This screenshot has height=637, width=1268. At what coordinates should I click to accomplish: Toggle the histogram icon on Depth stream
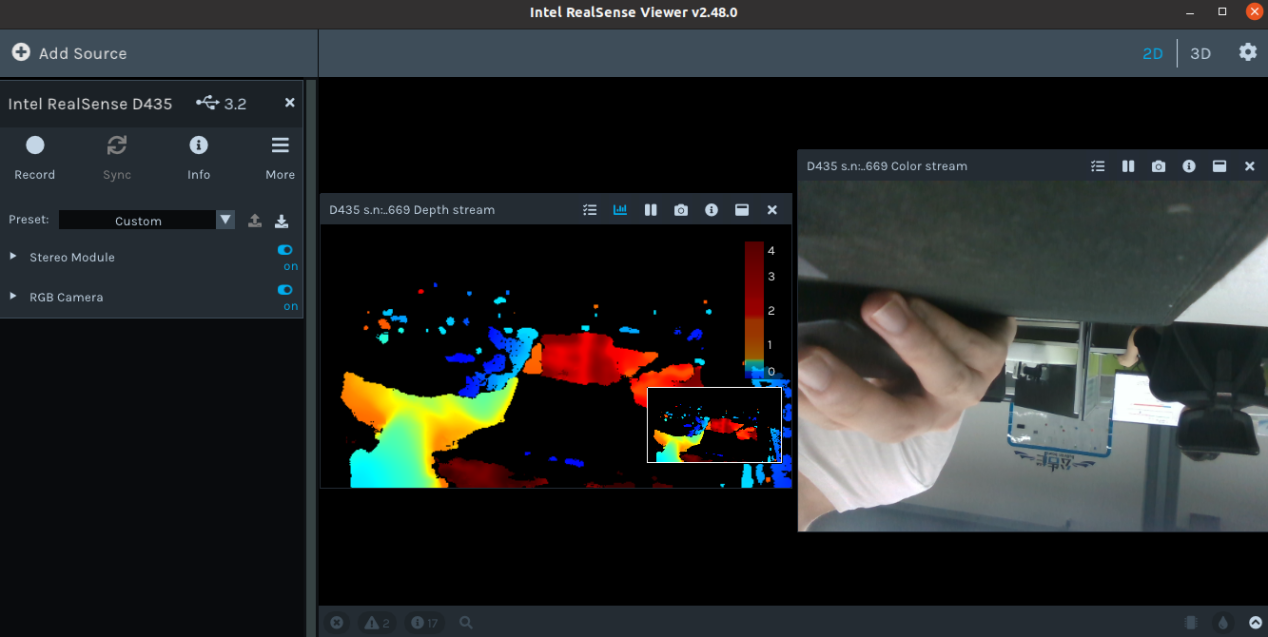620,210
